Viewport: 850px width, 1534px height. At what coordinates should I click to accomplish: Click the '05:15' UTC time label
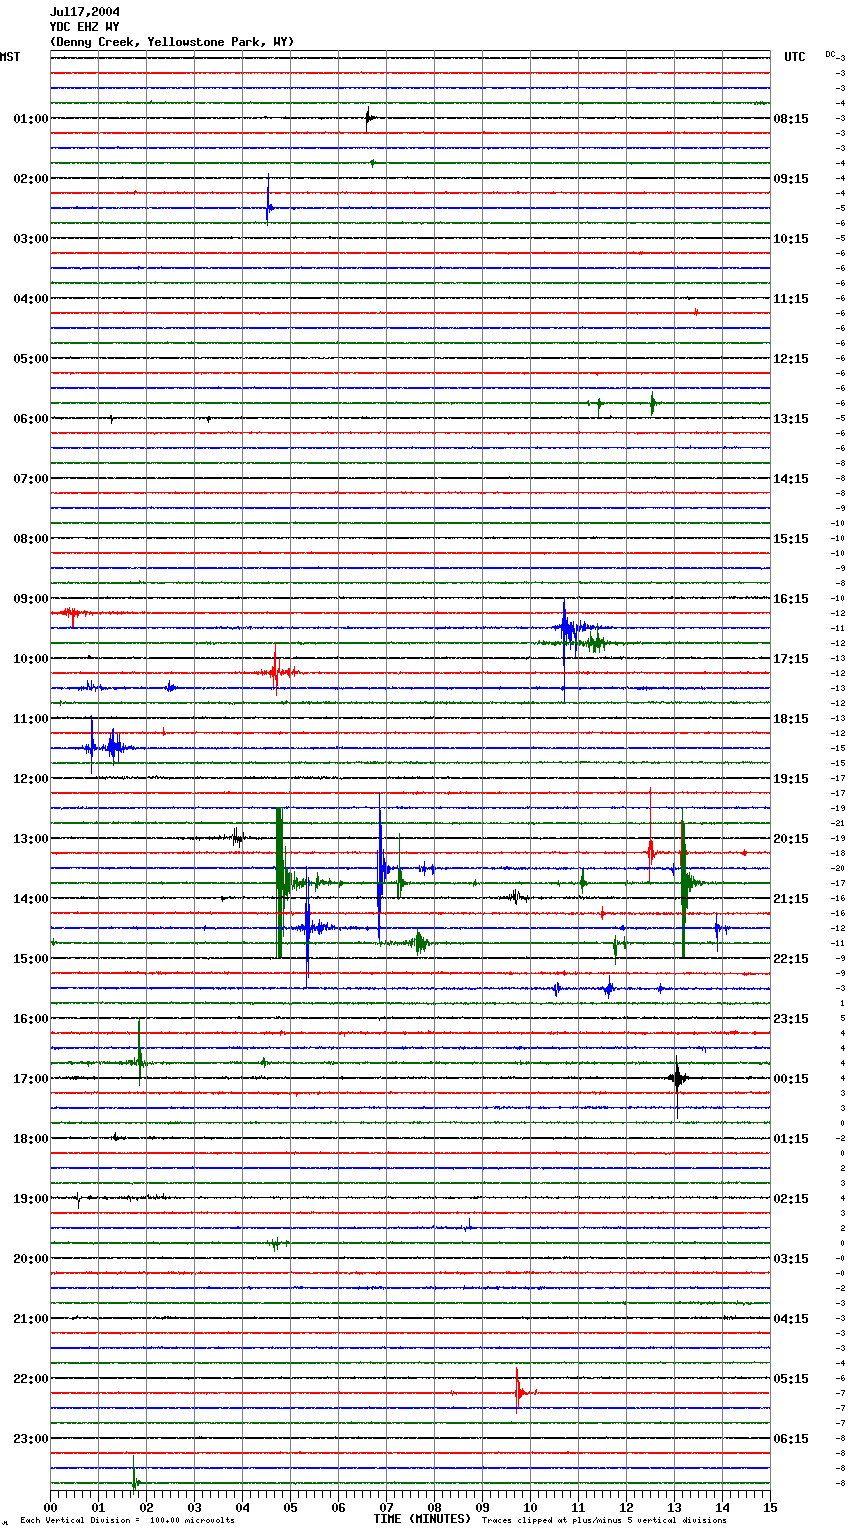coord(791,1379)
